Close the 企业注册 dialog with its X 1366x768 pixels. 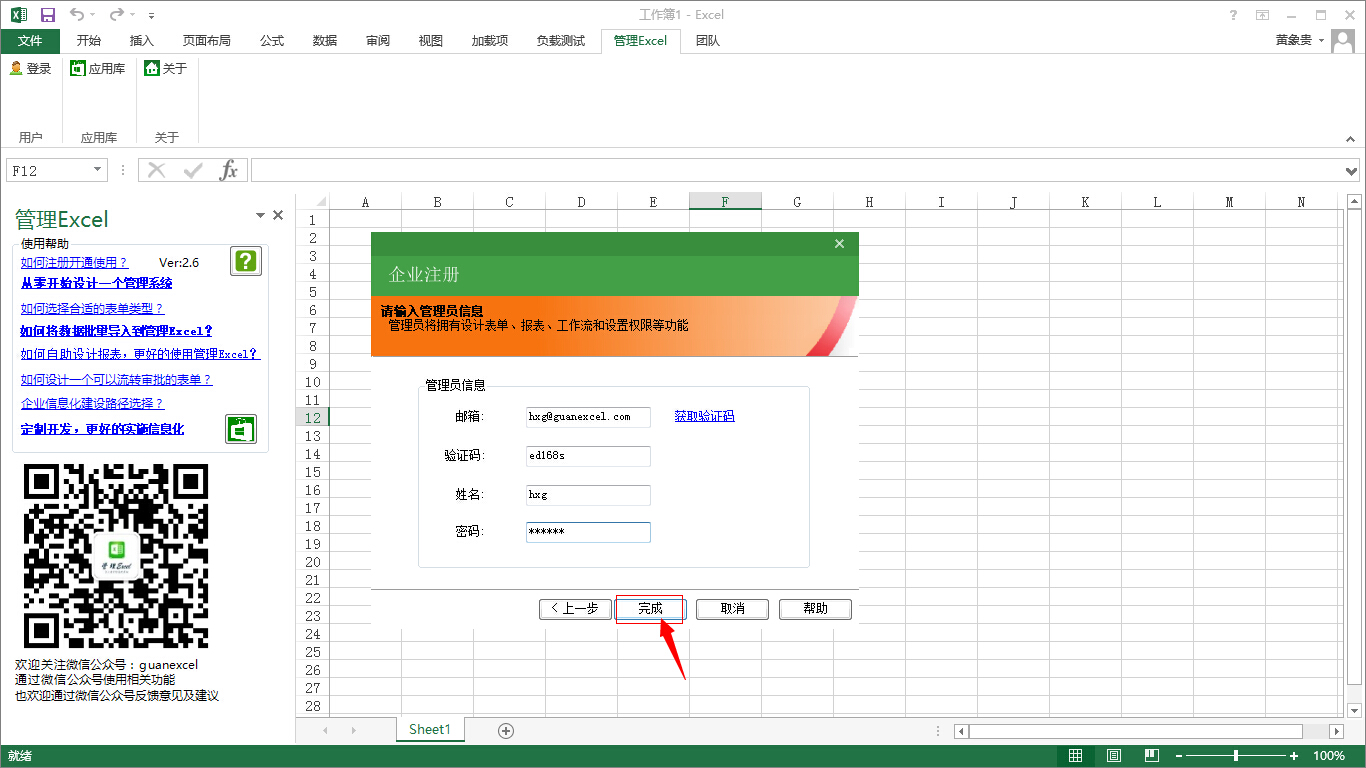coord(839,244)
